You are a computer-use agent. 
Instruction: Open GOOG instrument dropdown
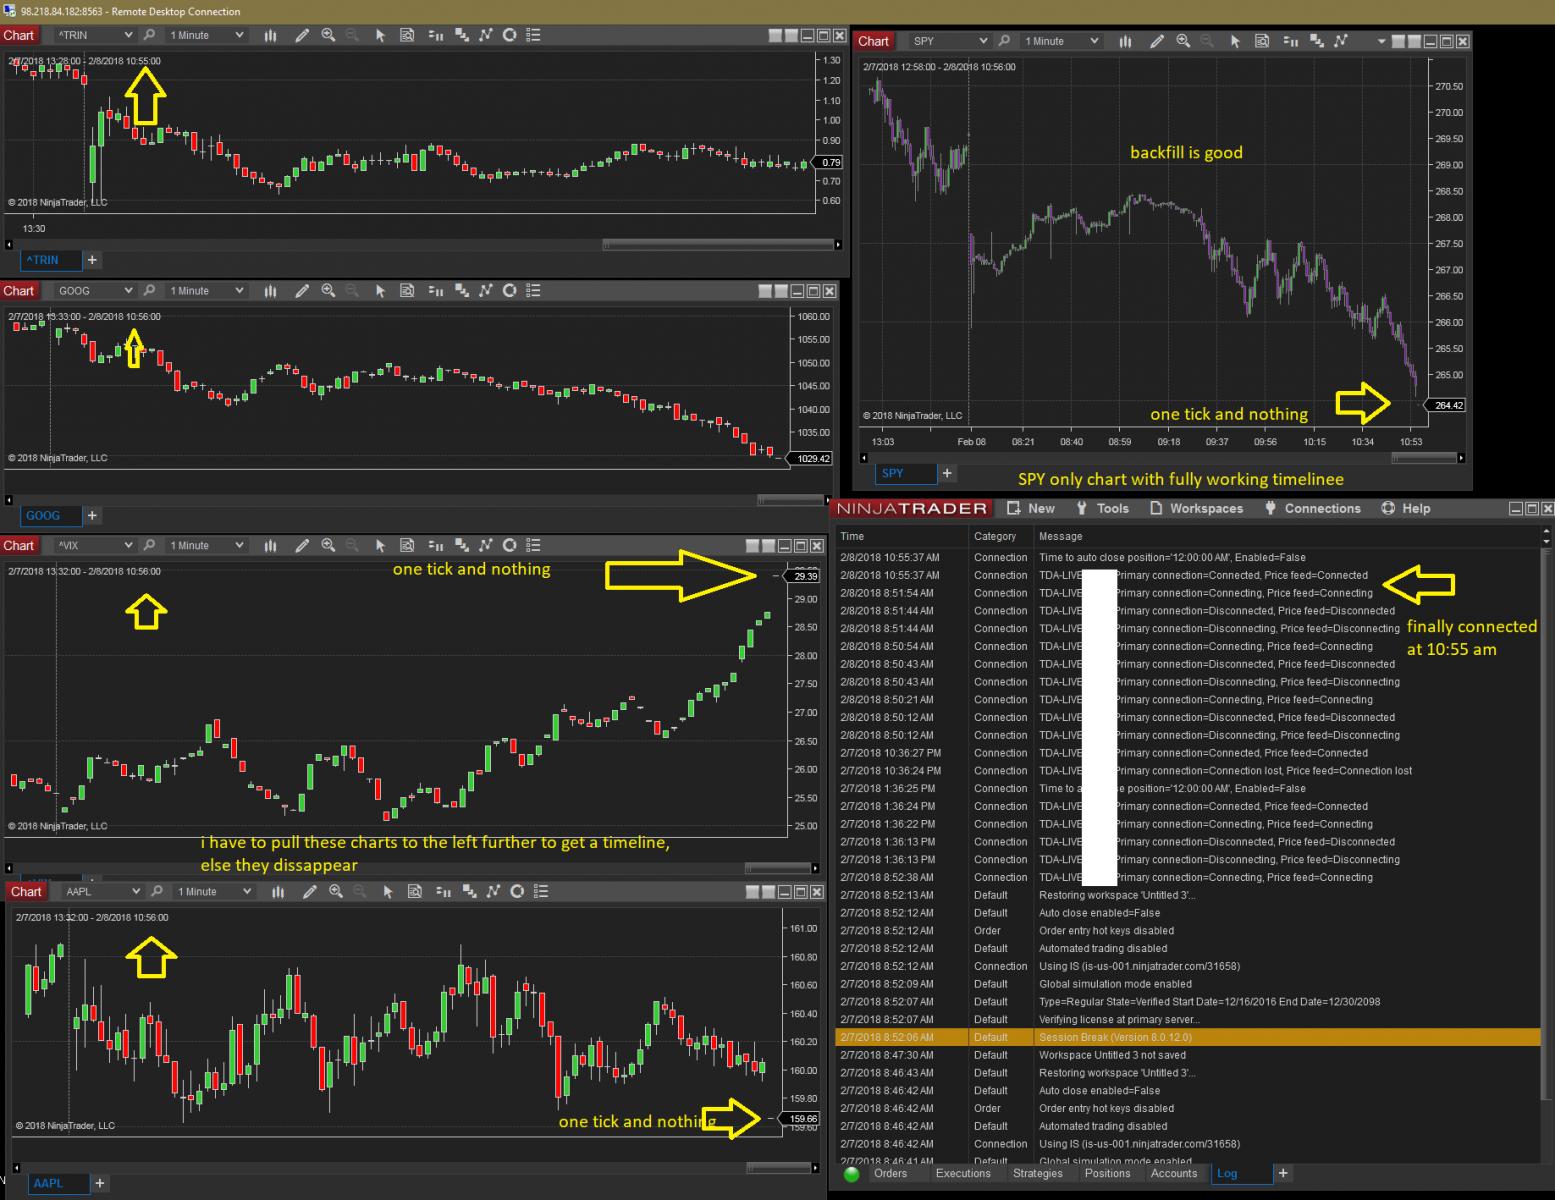click(94, 291)
